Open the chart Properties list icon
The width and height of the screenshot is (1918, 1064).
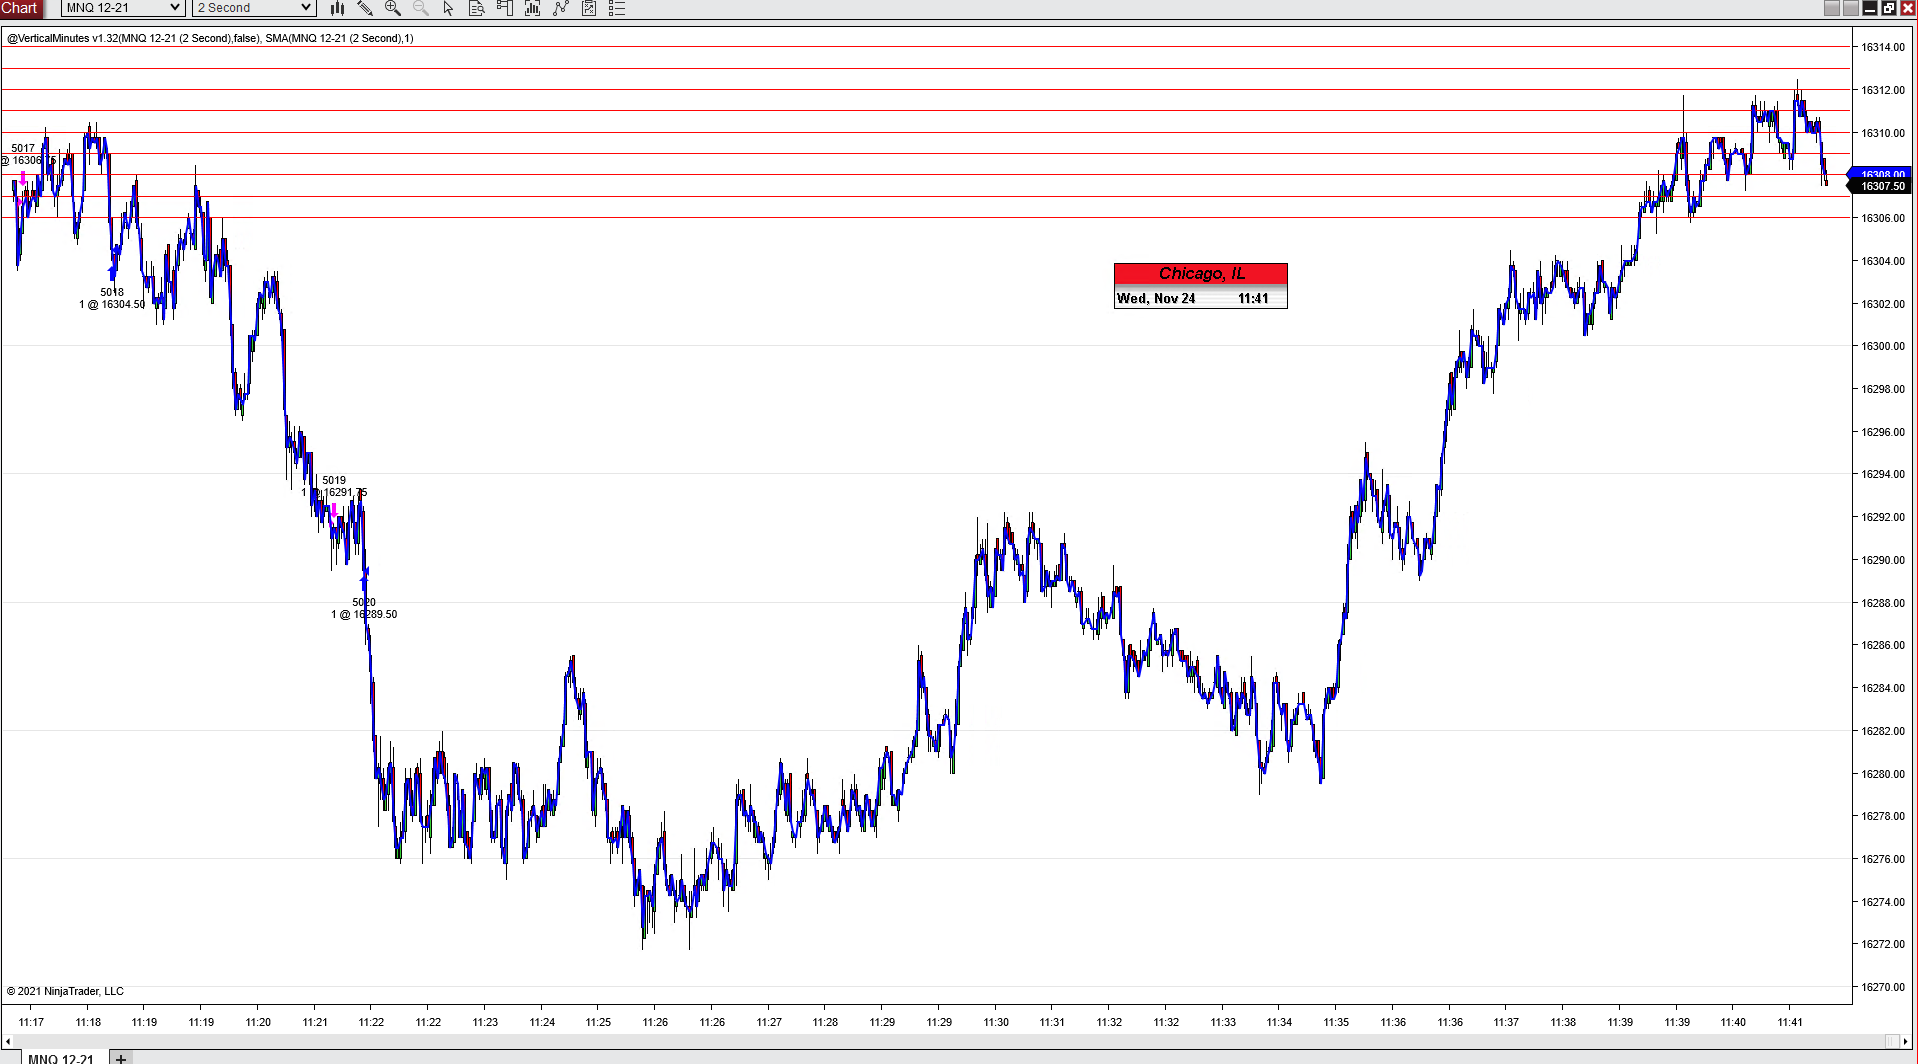[617, 8]
